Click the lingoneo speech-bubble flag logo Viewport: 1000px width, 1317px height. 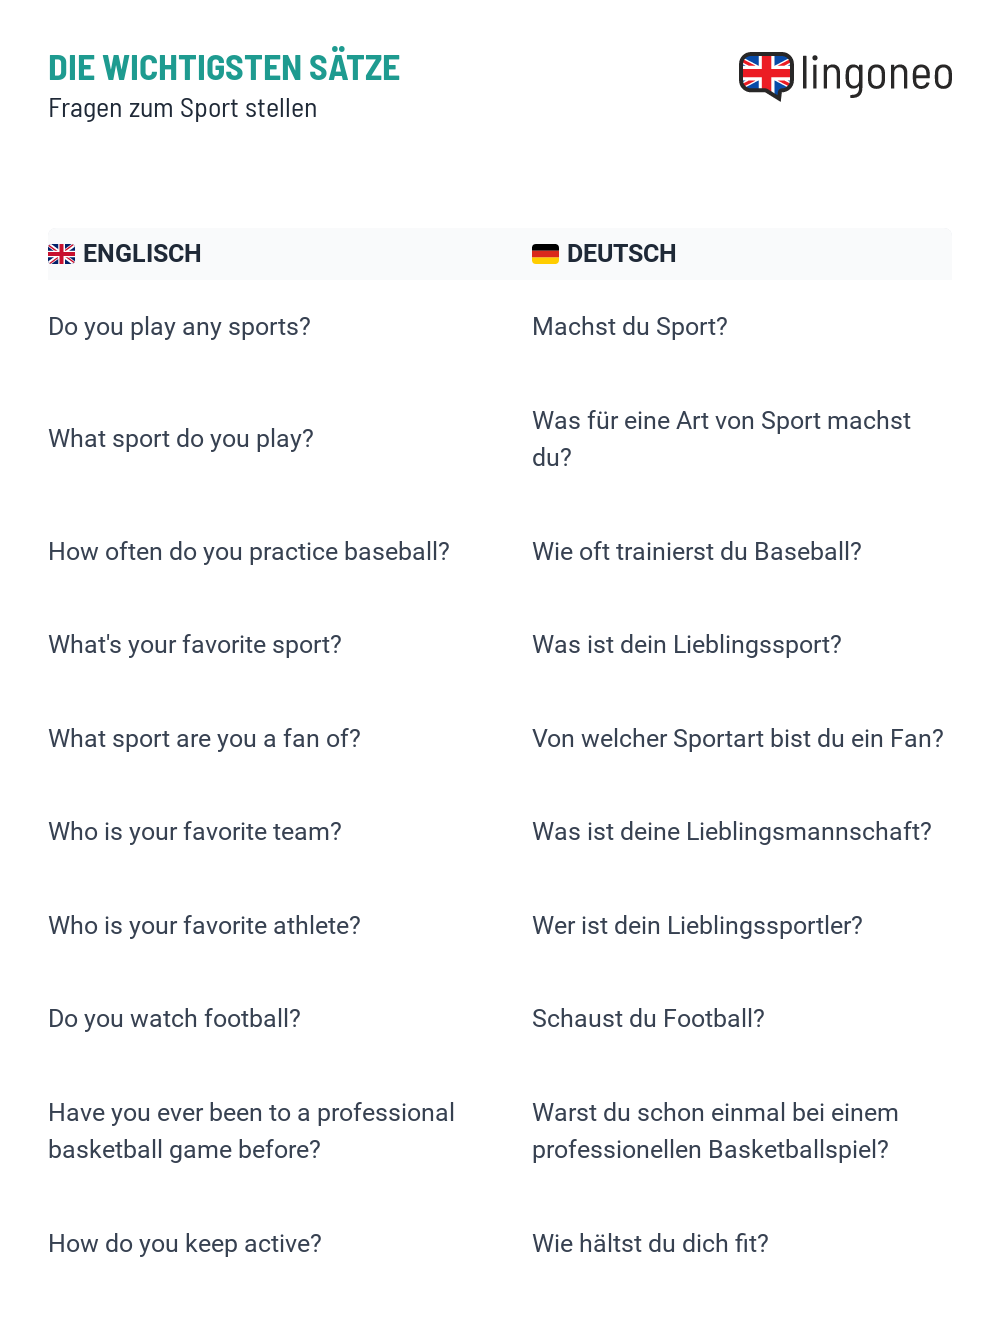coord(766,75)
